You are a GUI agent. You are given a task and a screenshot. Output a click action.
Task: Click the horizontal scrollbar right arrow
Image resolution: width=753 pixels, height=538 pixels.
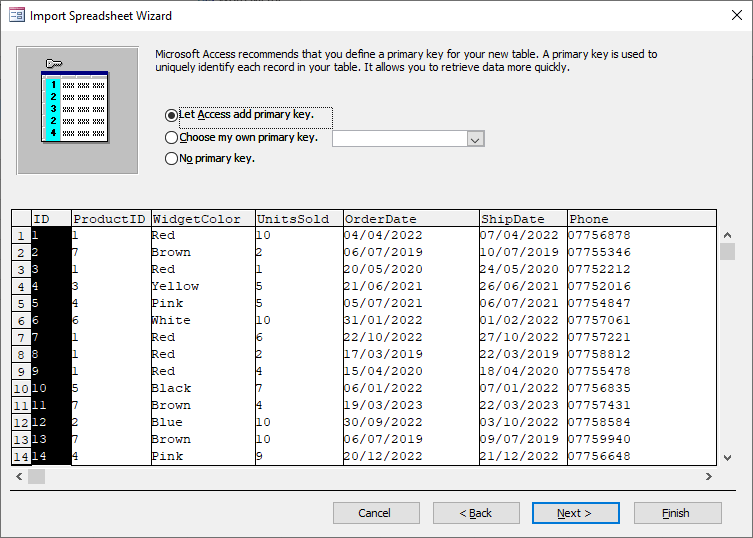pyautogui.click(x=709, y=477)
